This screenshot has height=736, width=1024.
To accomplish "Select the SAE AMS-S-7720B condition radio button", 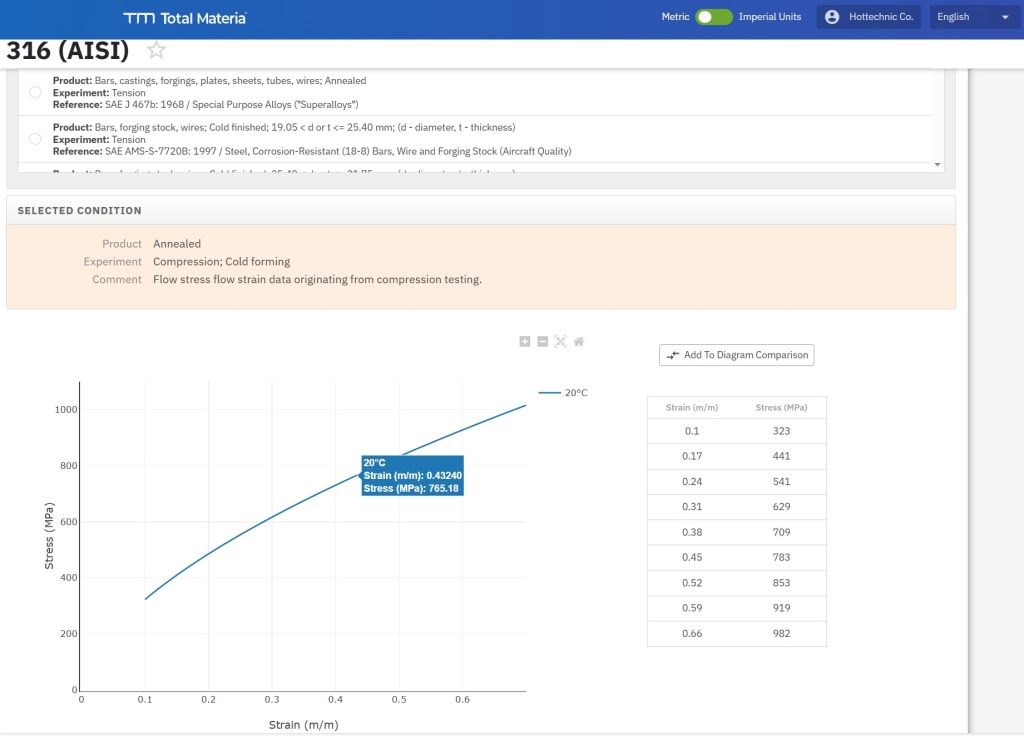I will (x=36, y=139).
